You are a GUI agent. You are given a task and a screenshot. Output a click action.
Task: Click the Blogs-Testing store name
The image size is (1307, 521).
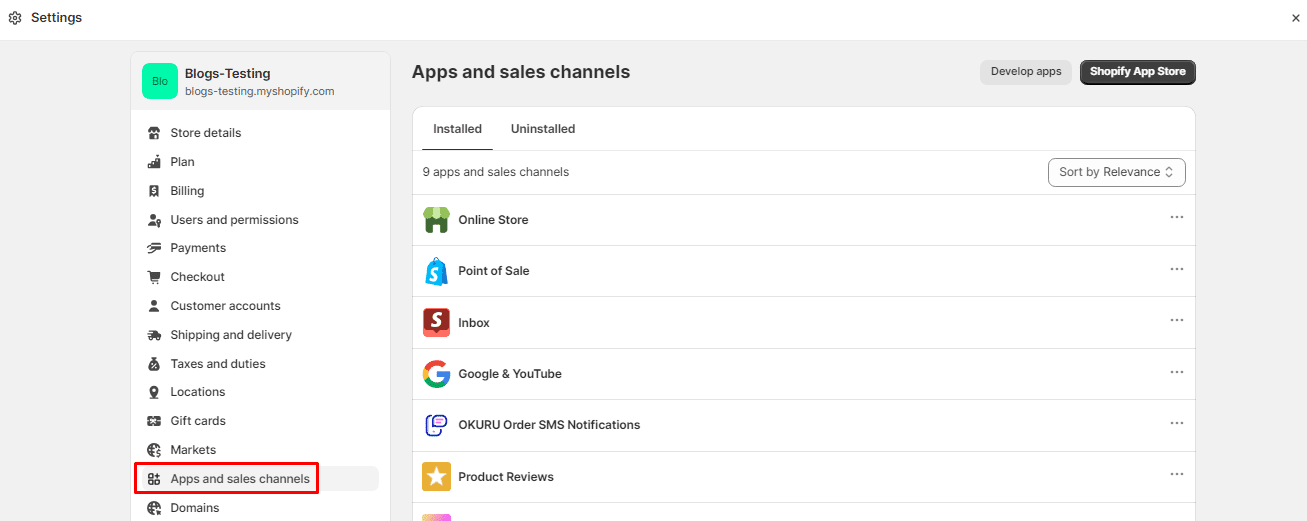228,74
